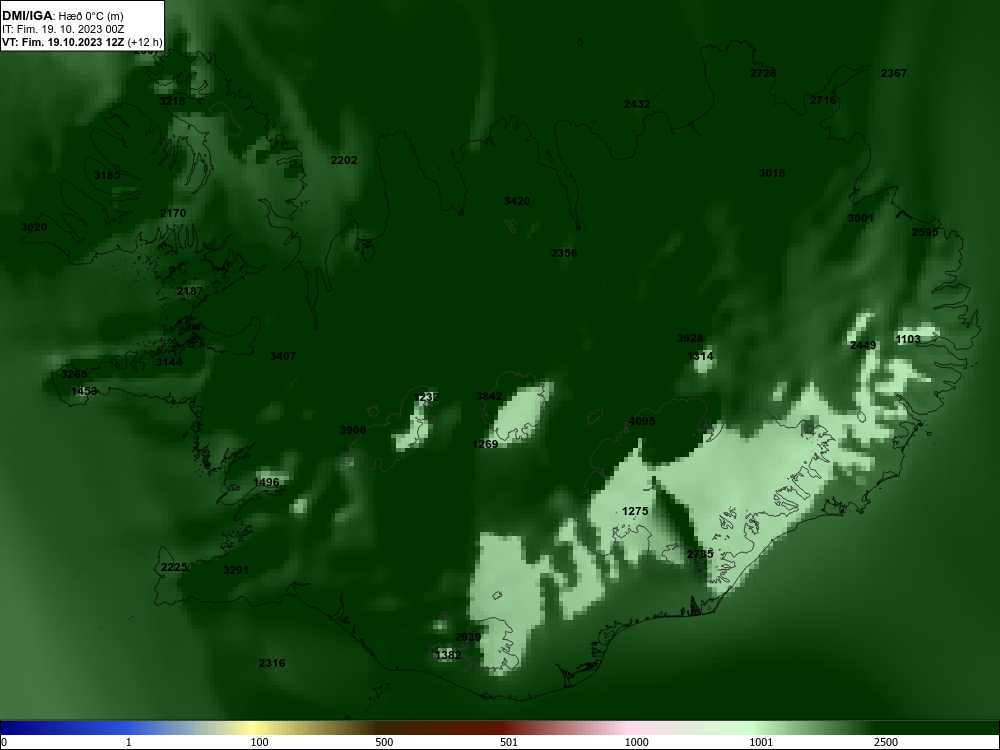Click the 1269 value label
The height and width of the screenshot is (750, 1000).
pos(485,444)
